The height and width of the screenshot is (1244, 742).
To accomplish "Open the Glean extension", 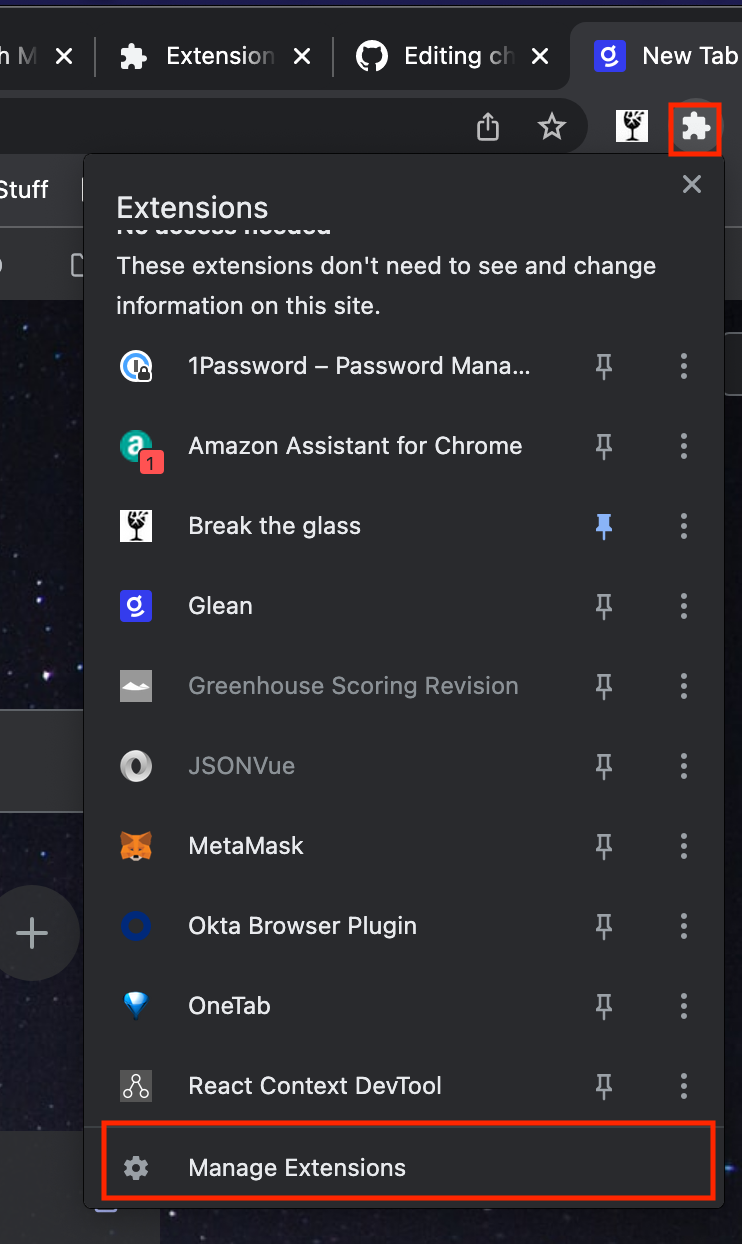I will tap(220, 606).
